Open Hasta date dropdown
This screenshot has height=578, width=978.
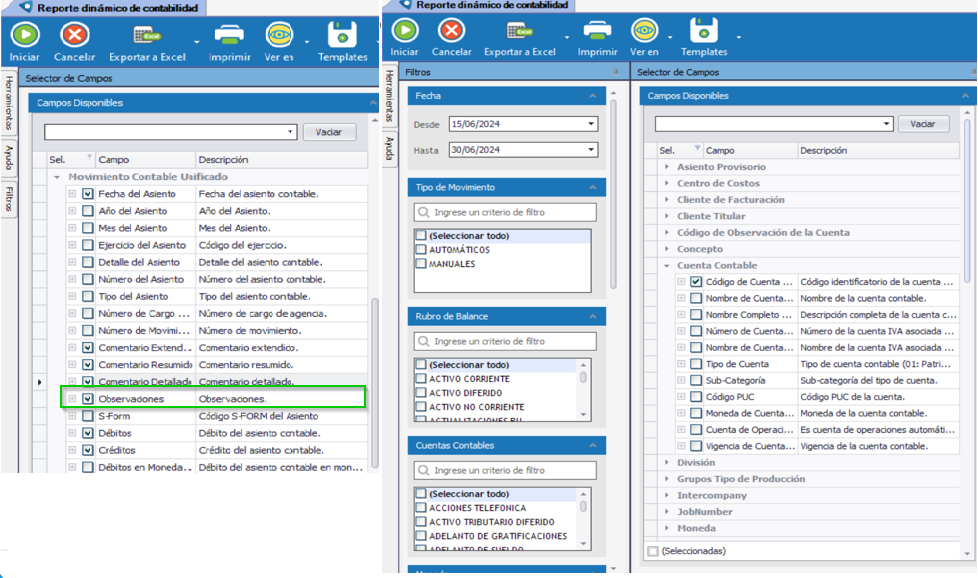[591, 150]
